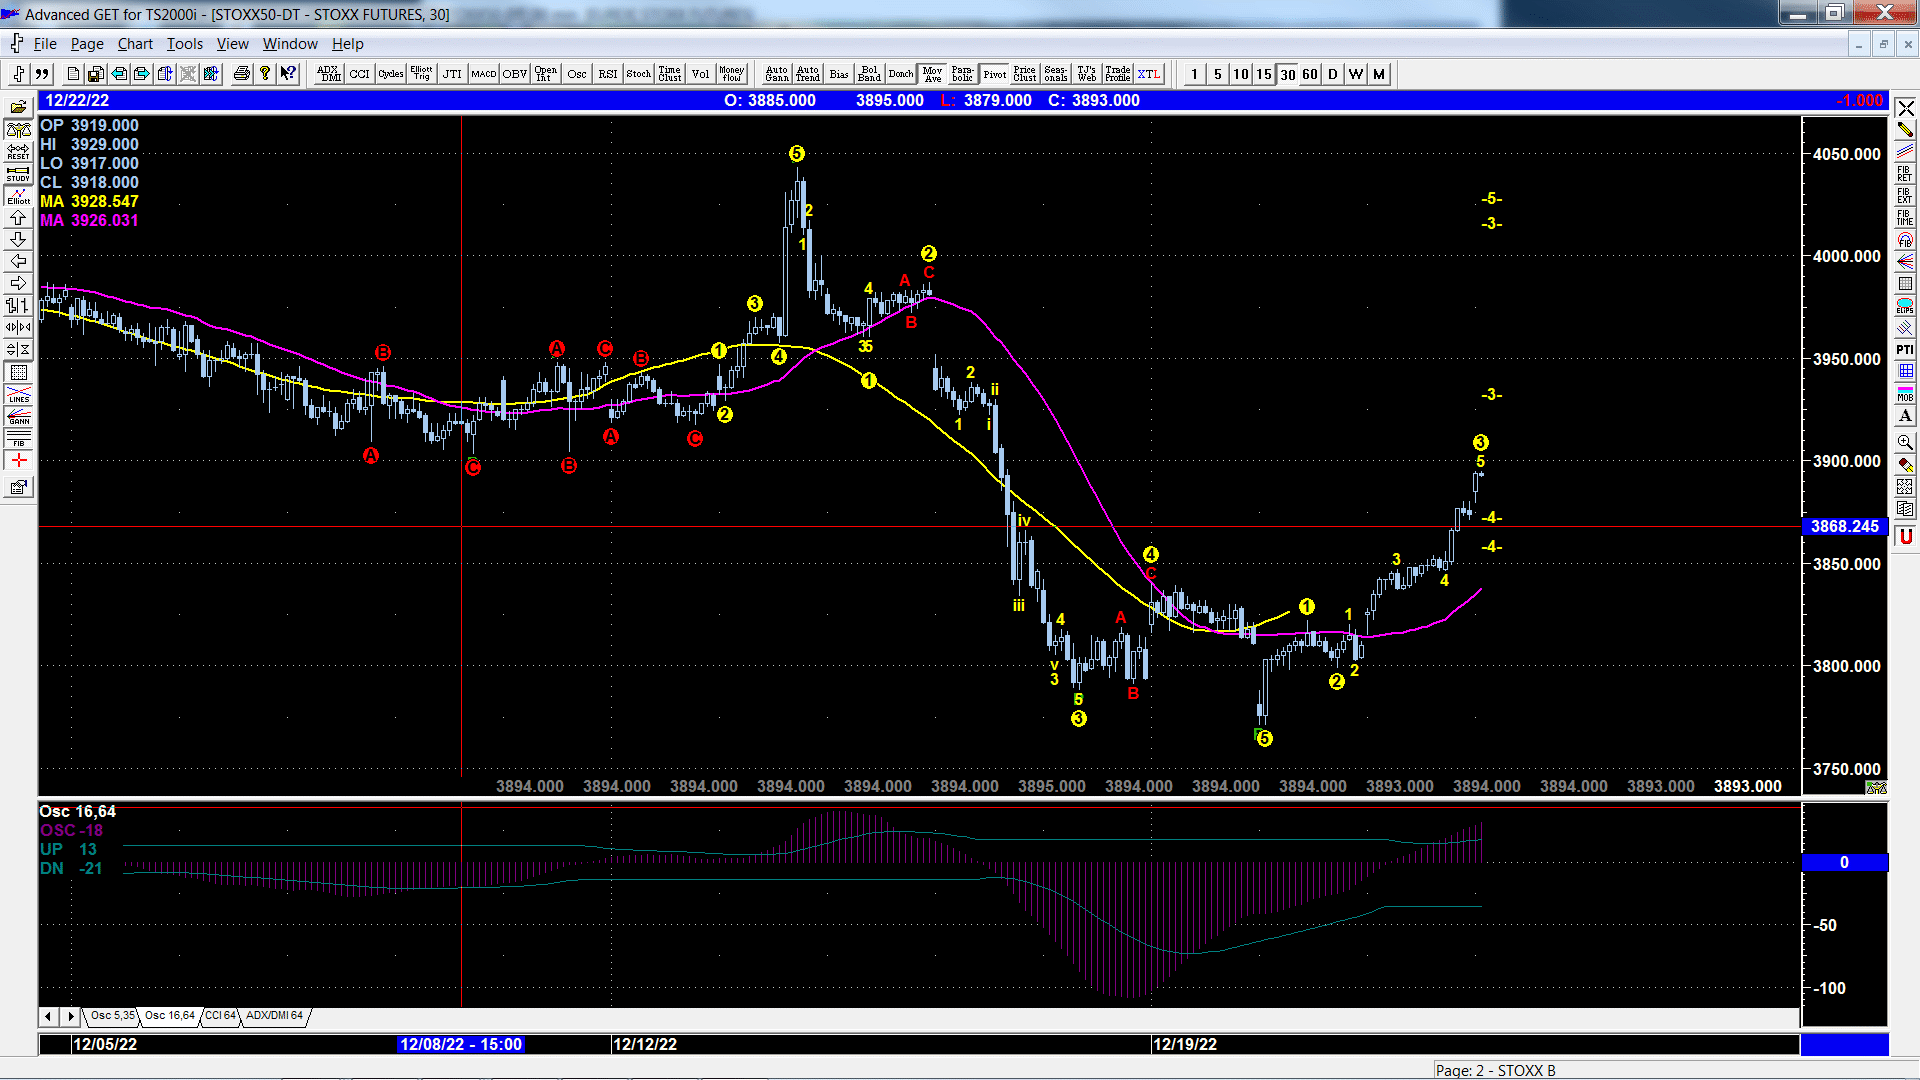This screenshot has height=1080, width=1920.
Task: Click the print icon in toolbar
Action: 241,74
